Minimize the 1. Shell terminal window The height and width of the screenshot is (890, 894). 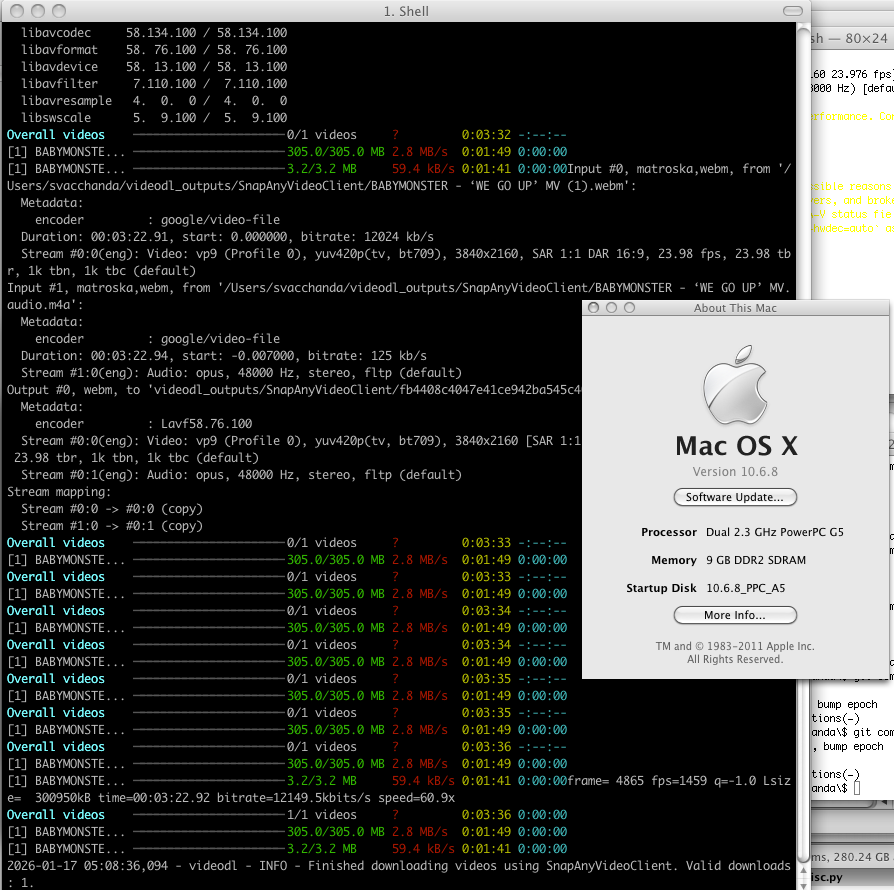click(37, 11)
